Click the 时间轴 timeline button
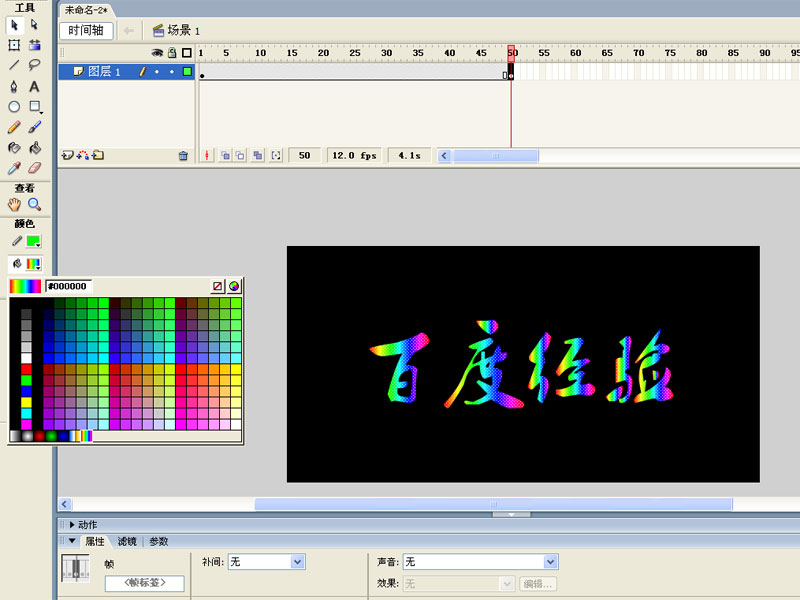This screenshot has width=800, height=600. (x=86, y=31)
